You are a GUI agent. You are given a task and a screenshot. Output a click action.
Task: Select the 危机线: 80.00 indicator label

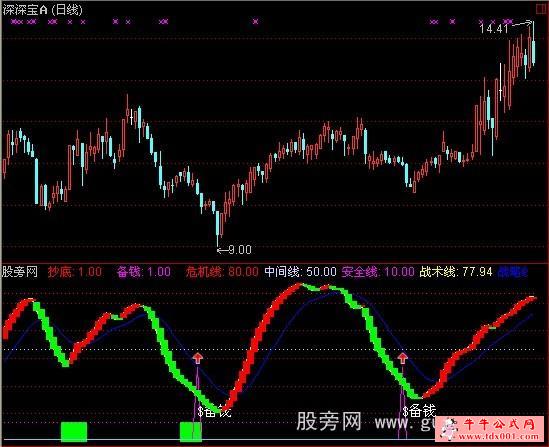222,272
